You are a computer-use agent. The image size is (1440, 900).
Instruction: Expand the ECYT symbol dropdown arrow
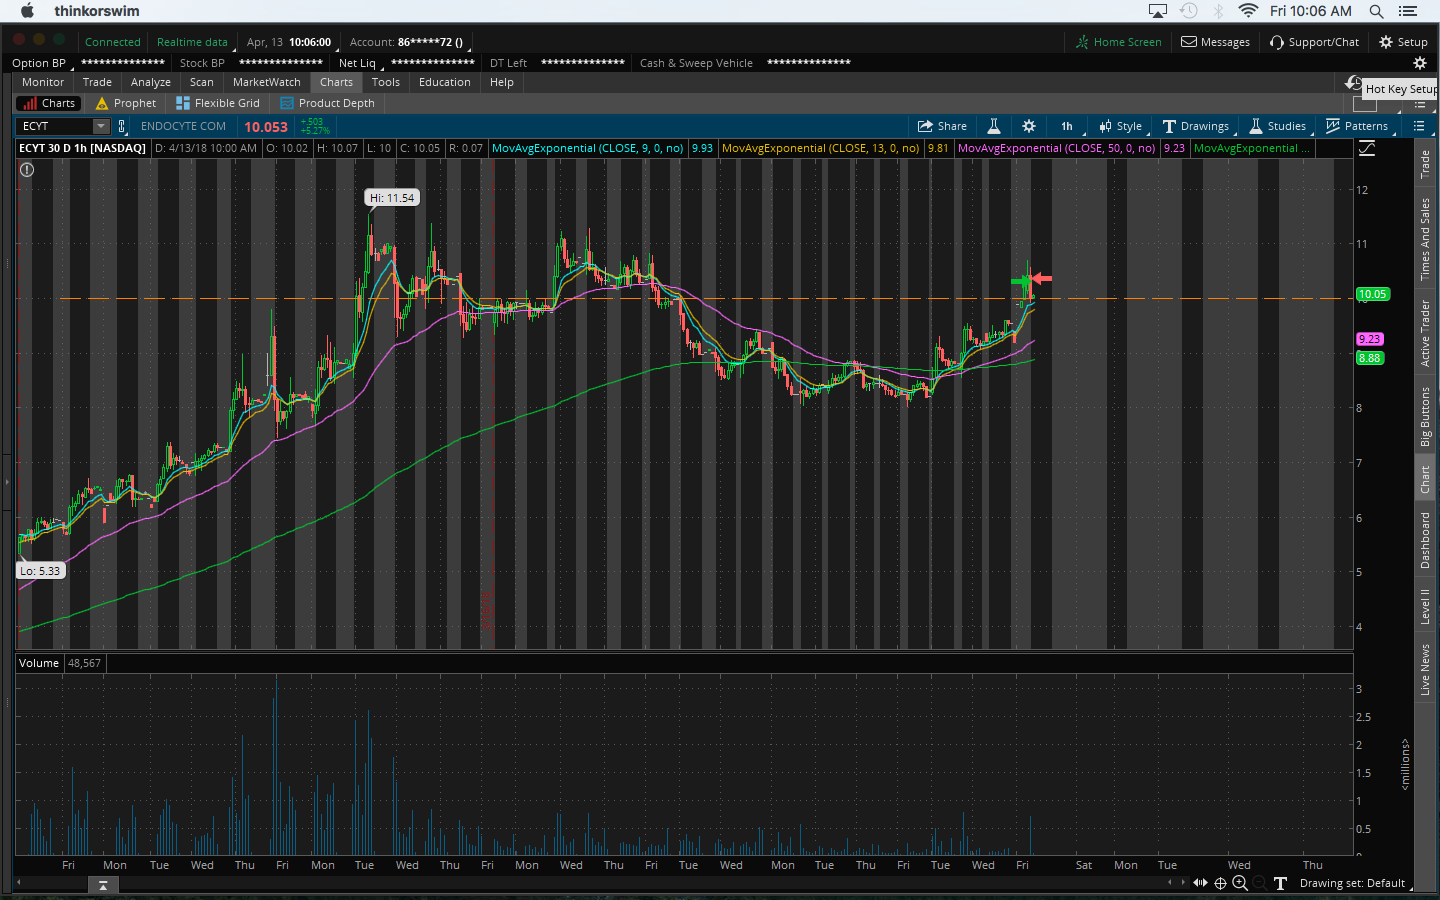point(101,126)
